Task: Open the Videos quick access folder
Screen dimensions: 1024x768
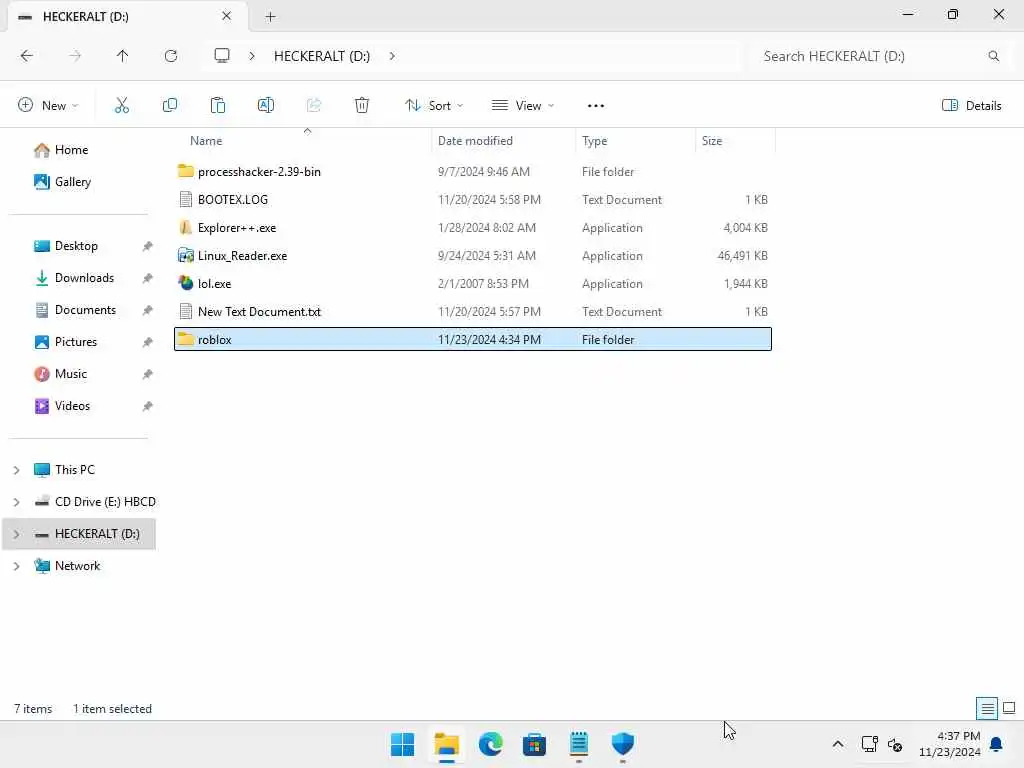Action: (72, 406)
